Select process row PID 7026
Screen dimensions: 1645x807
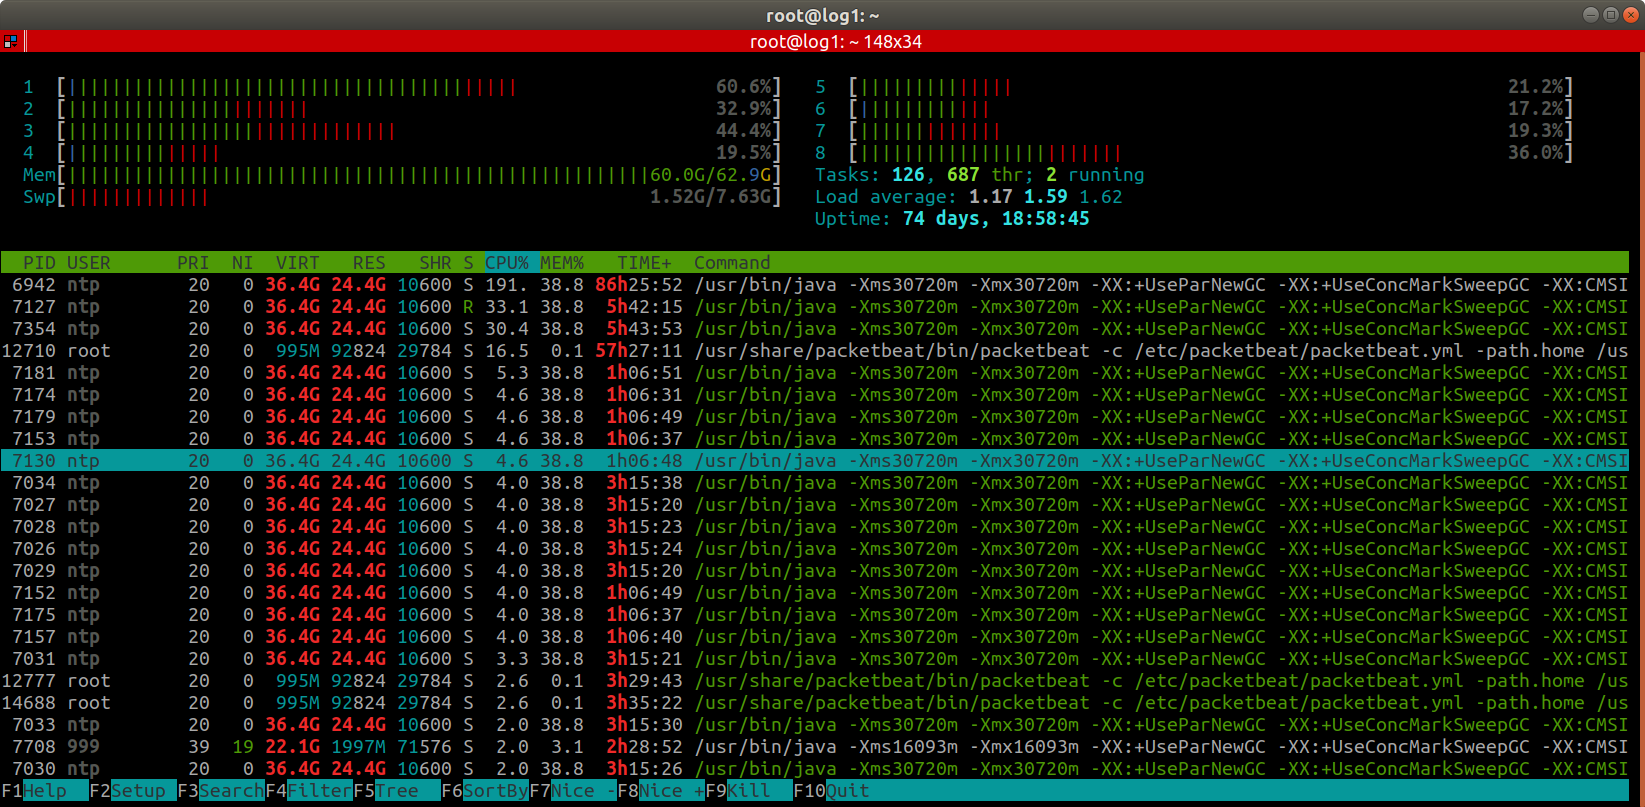[x=815, y=549]
